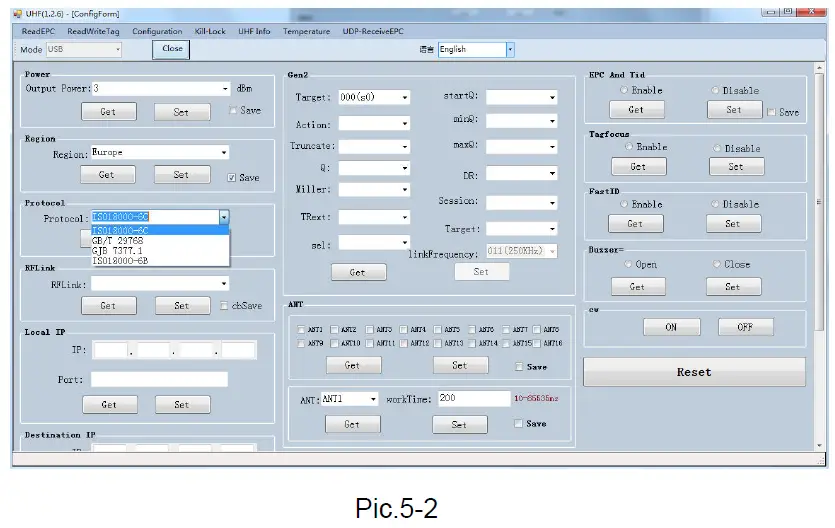Select Disable for FastID

coord(715,204)
